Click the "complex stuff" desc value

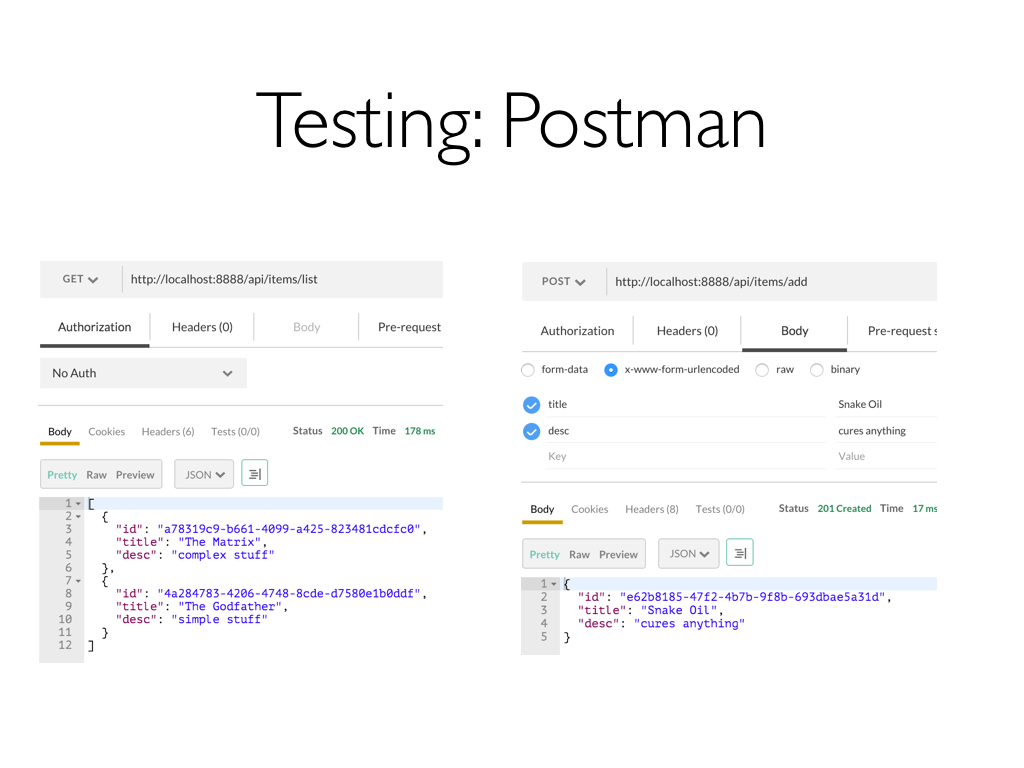point(223,555)
